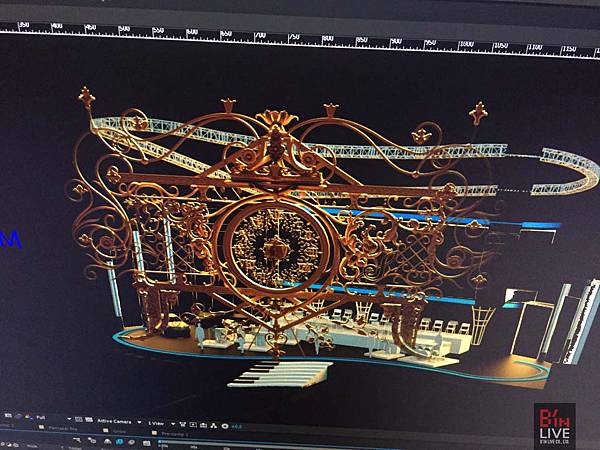Screen dimensions: 600x450
Task: Open the Full resolution dropdown
Action: (x=54, y=418)
